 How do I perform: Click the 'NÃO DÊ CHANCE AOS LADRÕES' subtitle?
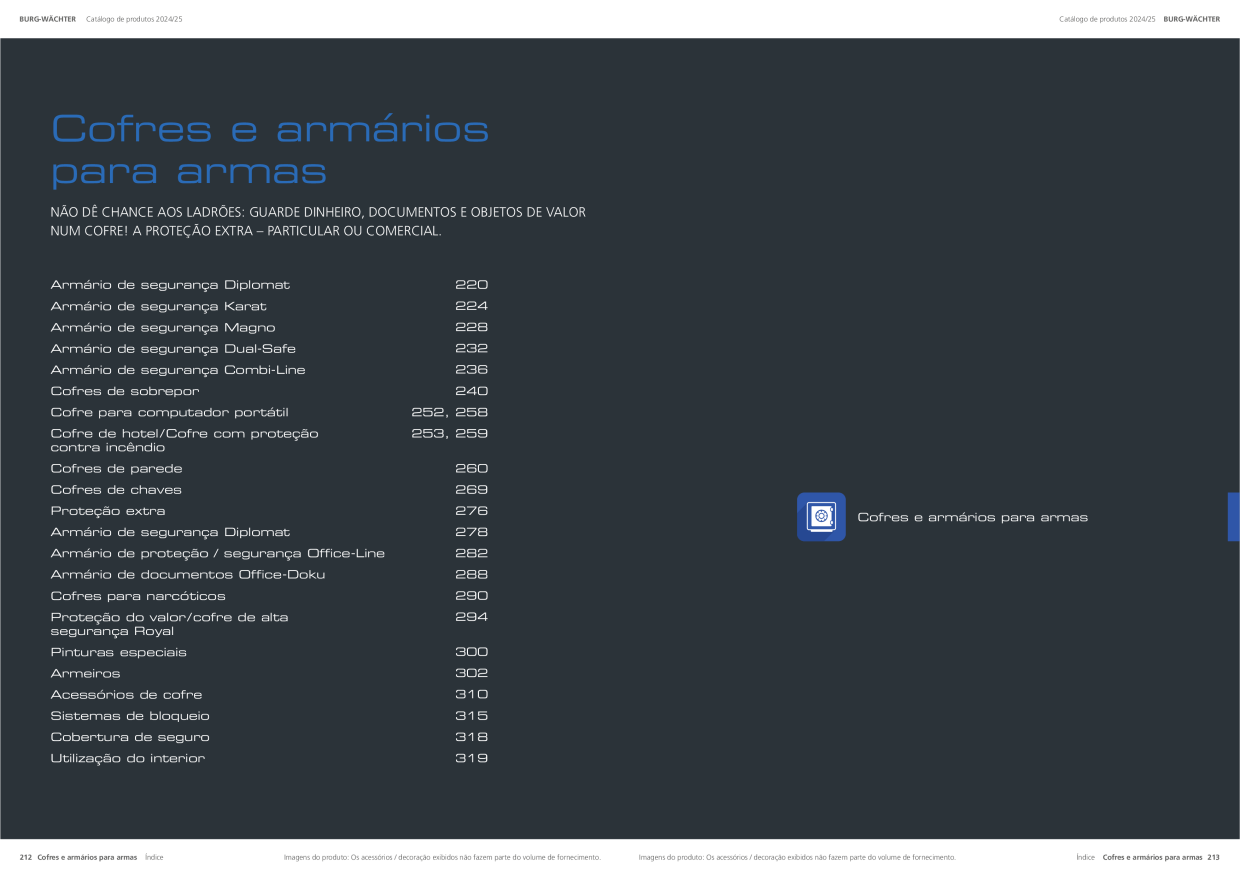click(318, 222)
